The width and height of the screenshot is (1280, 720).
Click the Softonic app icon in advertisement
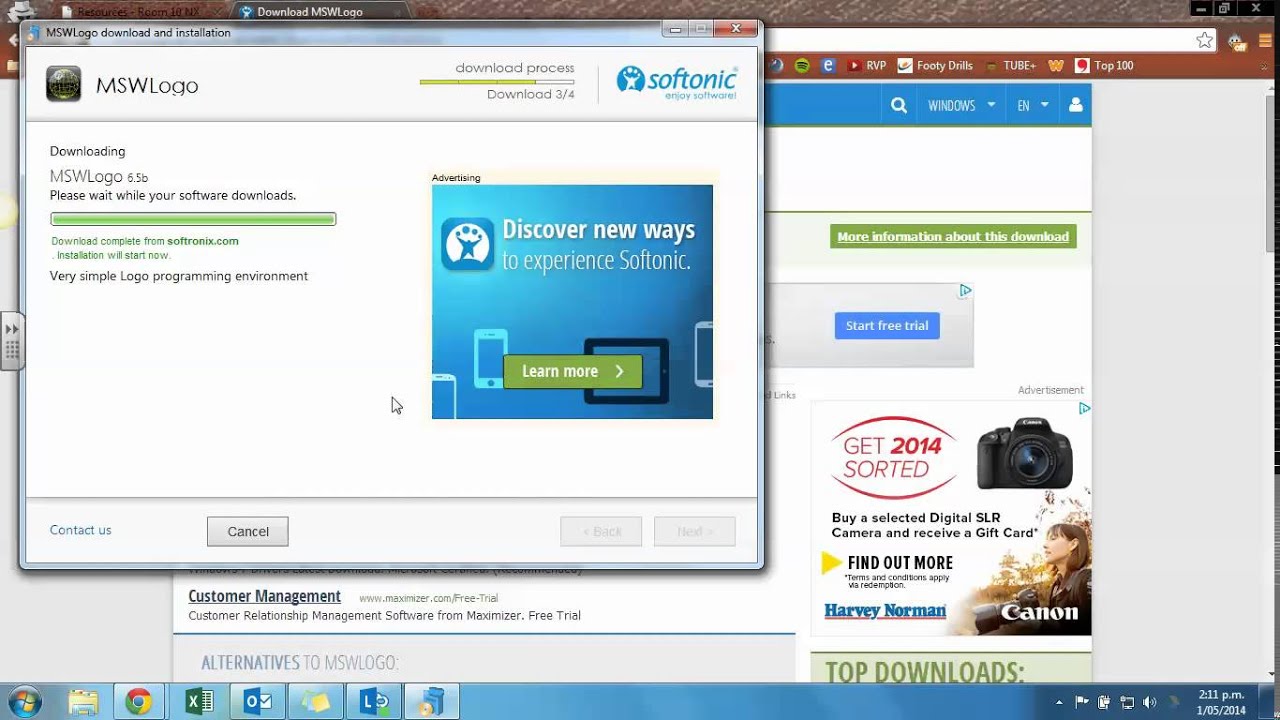pos(468,244)
